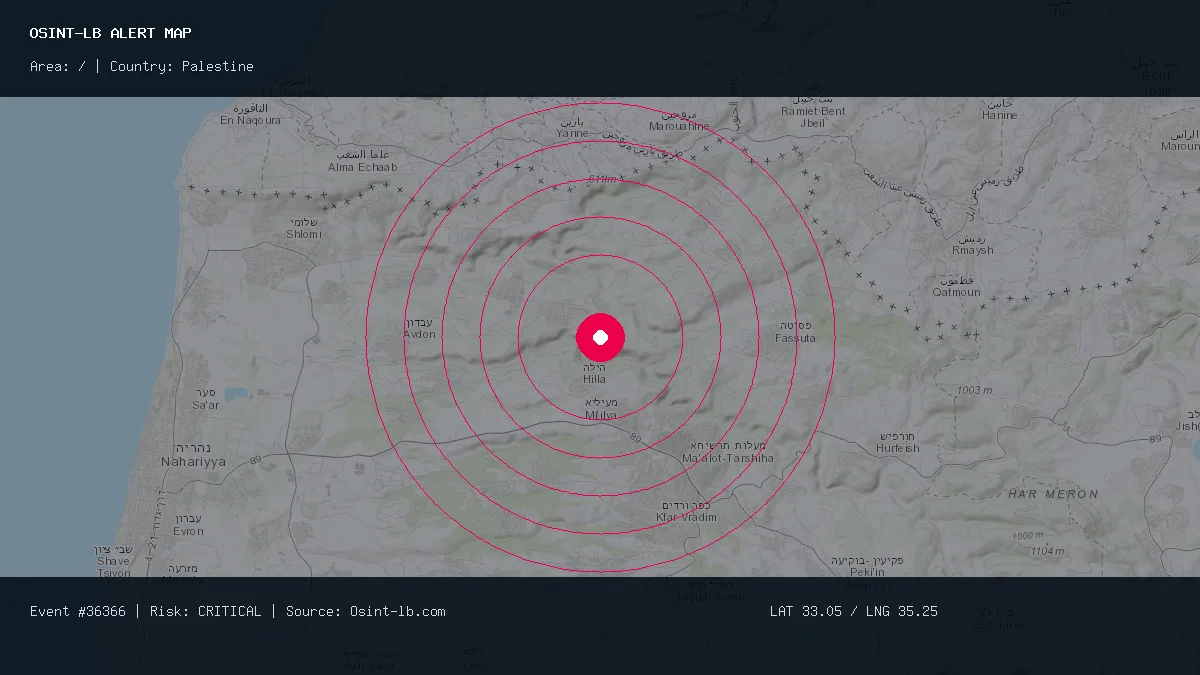
Task: Select the Kfar Vradim label
Action: pyautogui.click(x=686, y=511)
